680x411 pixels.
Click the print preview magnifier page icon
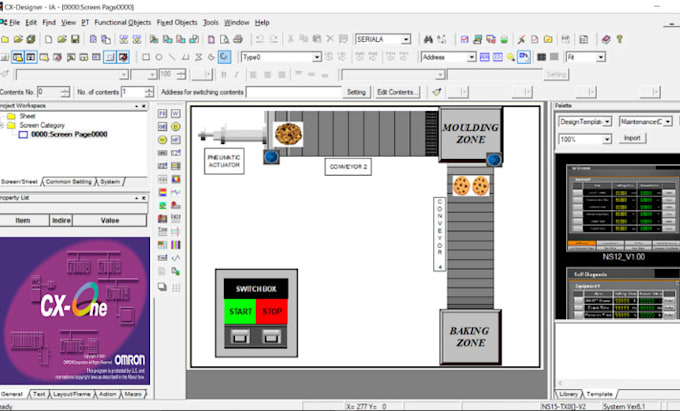[x=225, y=39]
